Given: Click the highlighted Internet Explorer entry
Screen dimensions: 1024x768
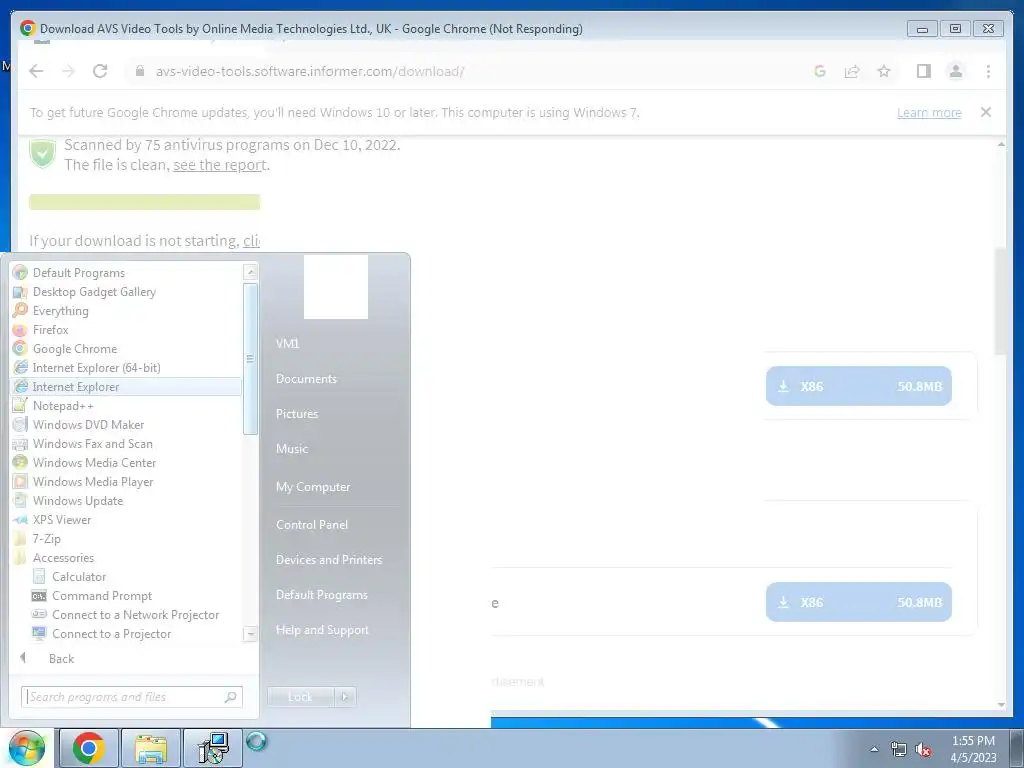Looking at the screenshot, I should pyautogui.click(x=126, y=386).
